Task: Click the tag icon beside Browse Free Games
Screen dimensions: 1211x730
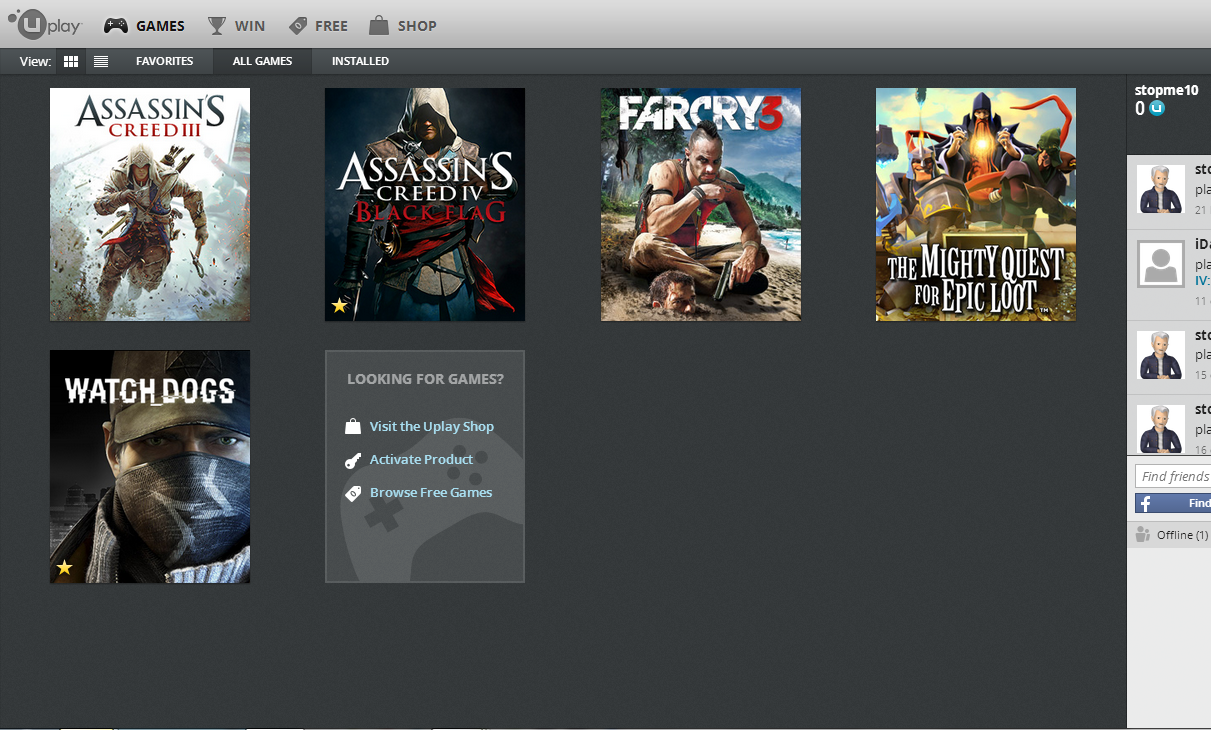Action: point(353,493)
